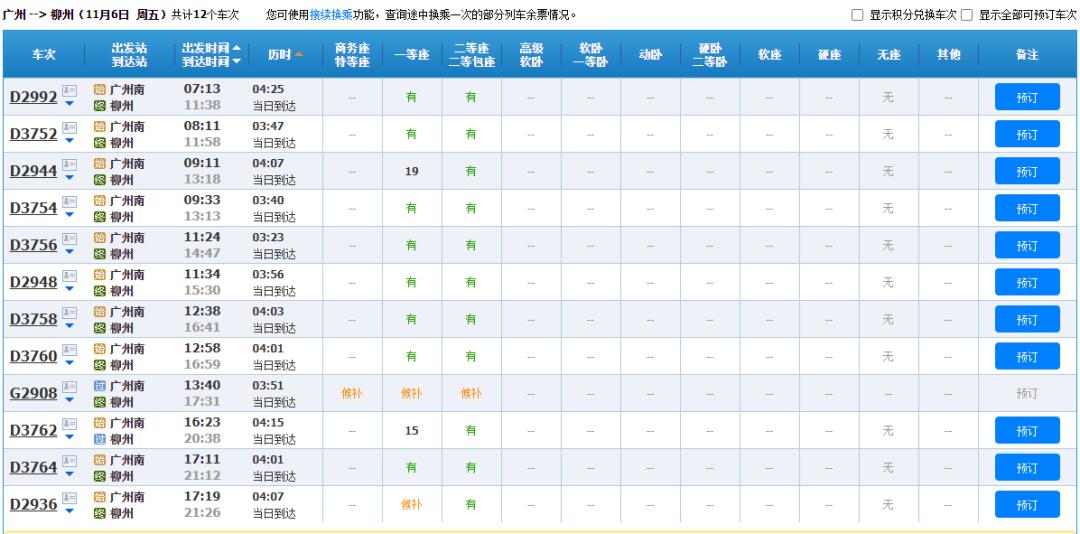
Task: Click the origin-station badge for D2992
Action: pos(100,90)
